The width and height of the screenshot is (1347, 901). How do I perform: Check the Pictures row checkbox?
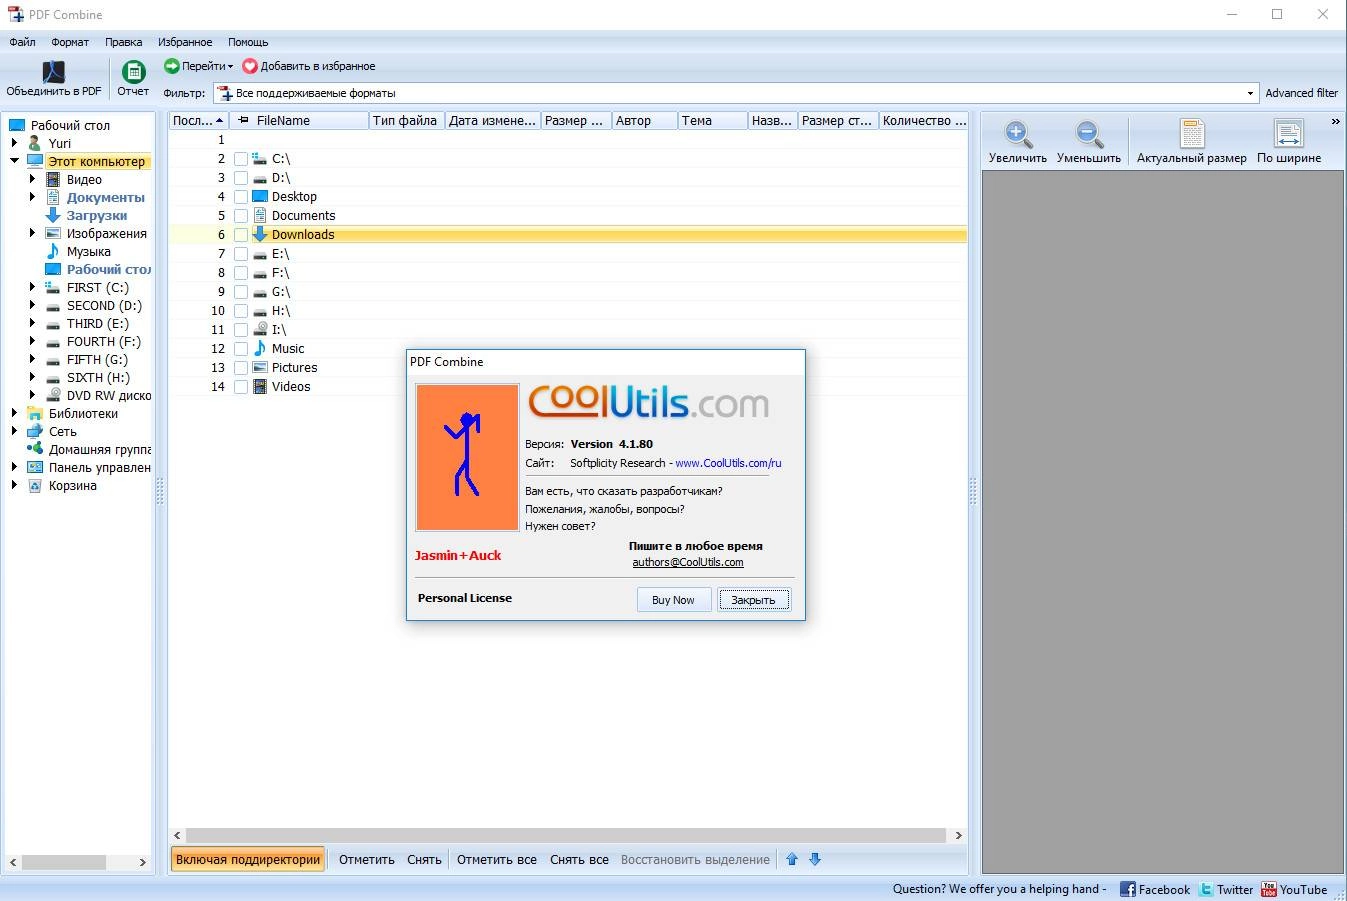point(241,368)
